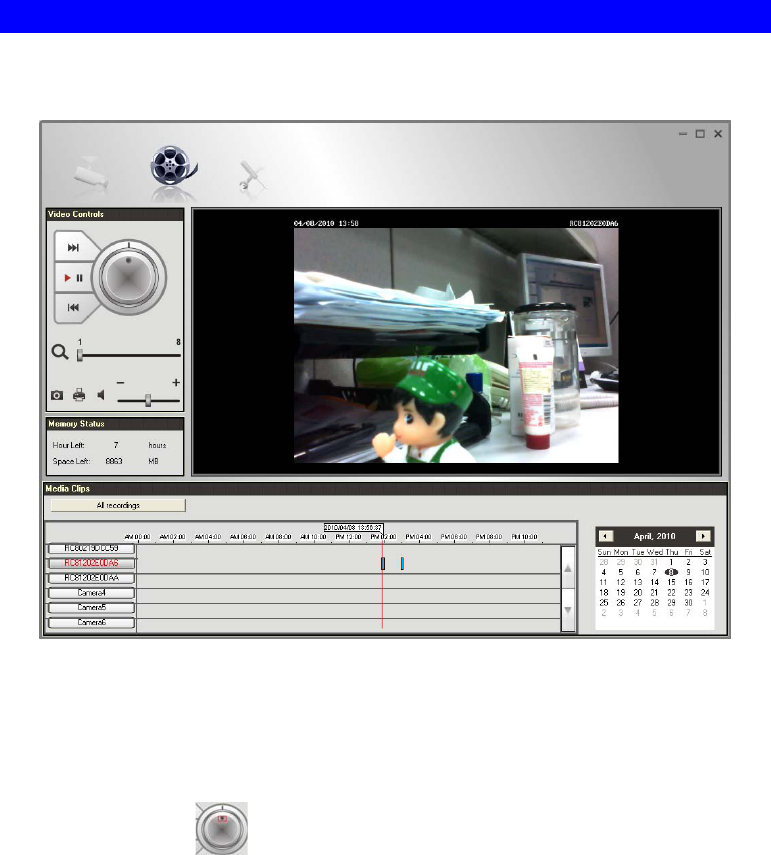Take a snapshot with camera icon

tap(57, 395)
